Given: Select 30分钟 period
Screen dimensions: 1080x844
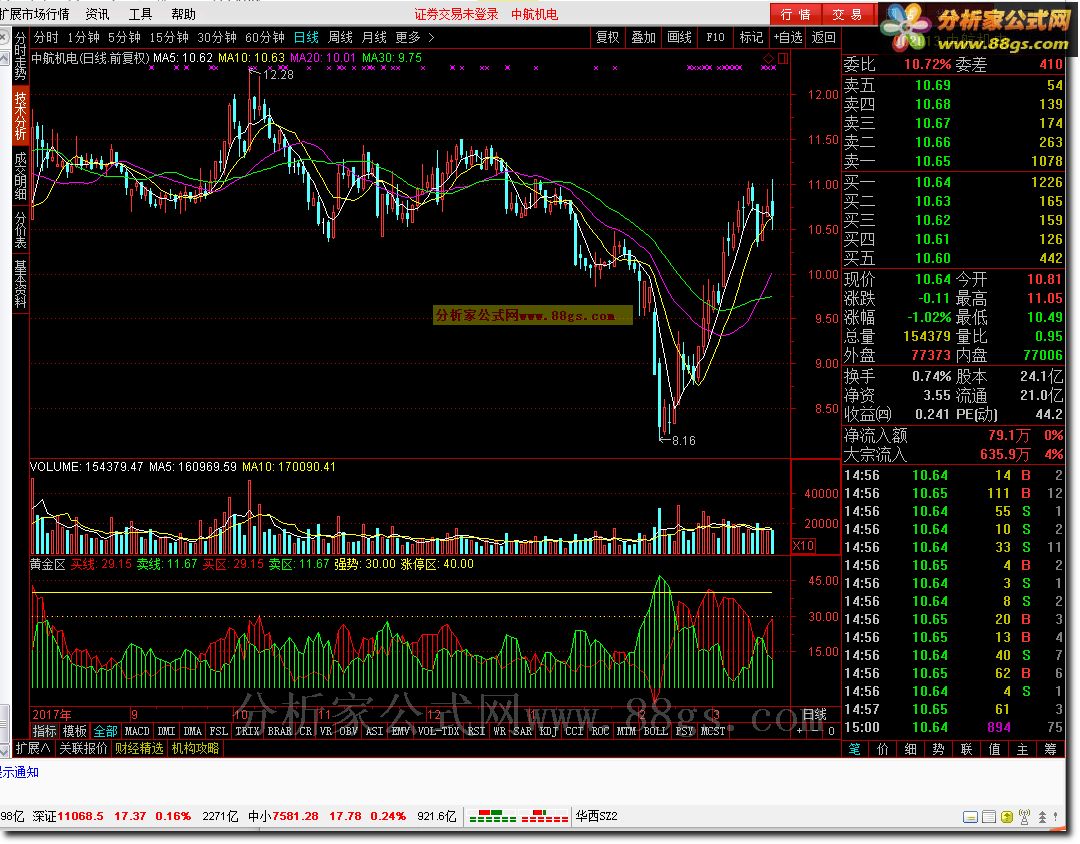Looking at the screenshot, I should point(216,37).
